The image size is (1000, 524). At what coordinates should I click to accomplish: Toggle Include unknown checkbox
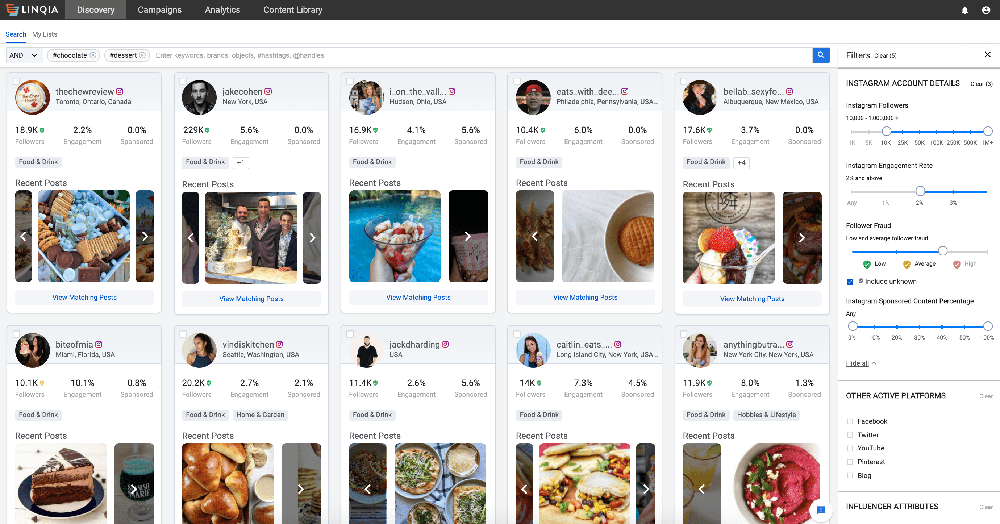849,282
